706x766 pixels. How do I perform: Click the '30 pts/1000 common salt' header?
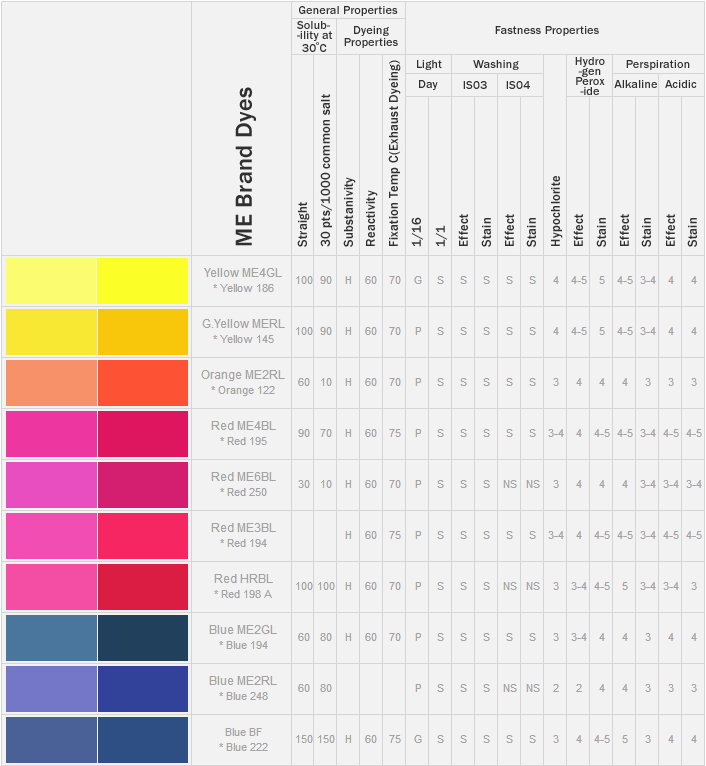pyautogui.click(x=325, y=170)
